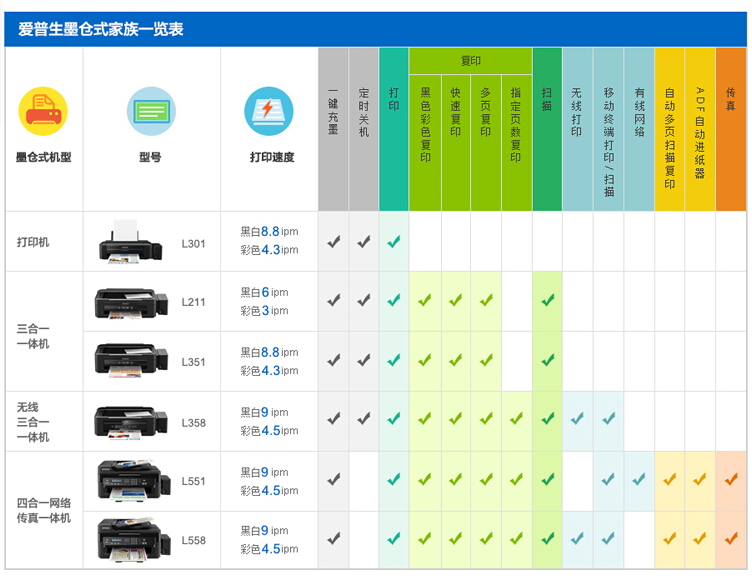Click the dark green 扫描 column header
The width and height of the screenshot is (752, 582).
(x=547, y=129)
